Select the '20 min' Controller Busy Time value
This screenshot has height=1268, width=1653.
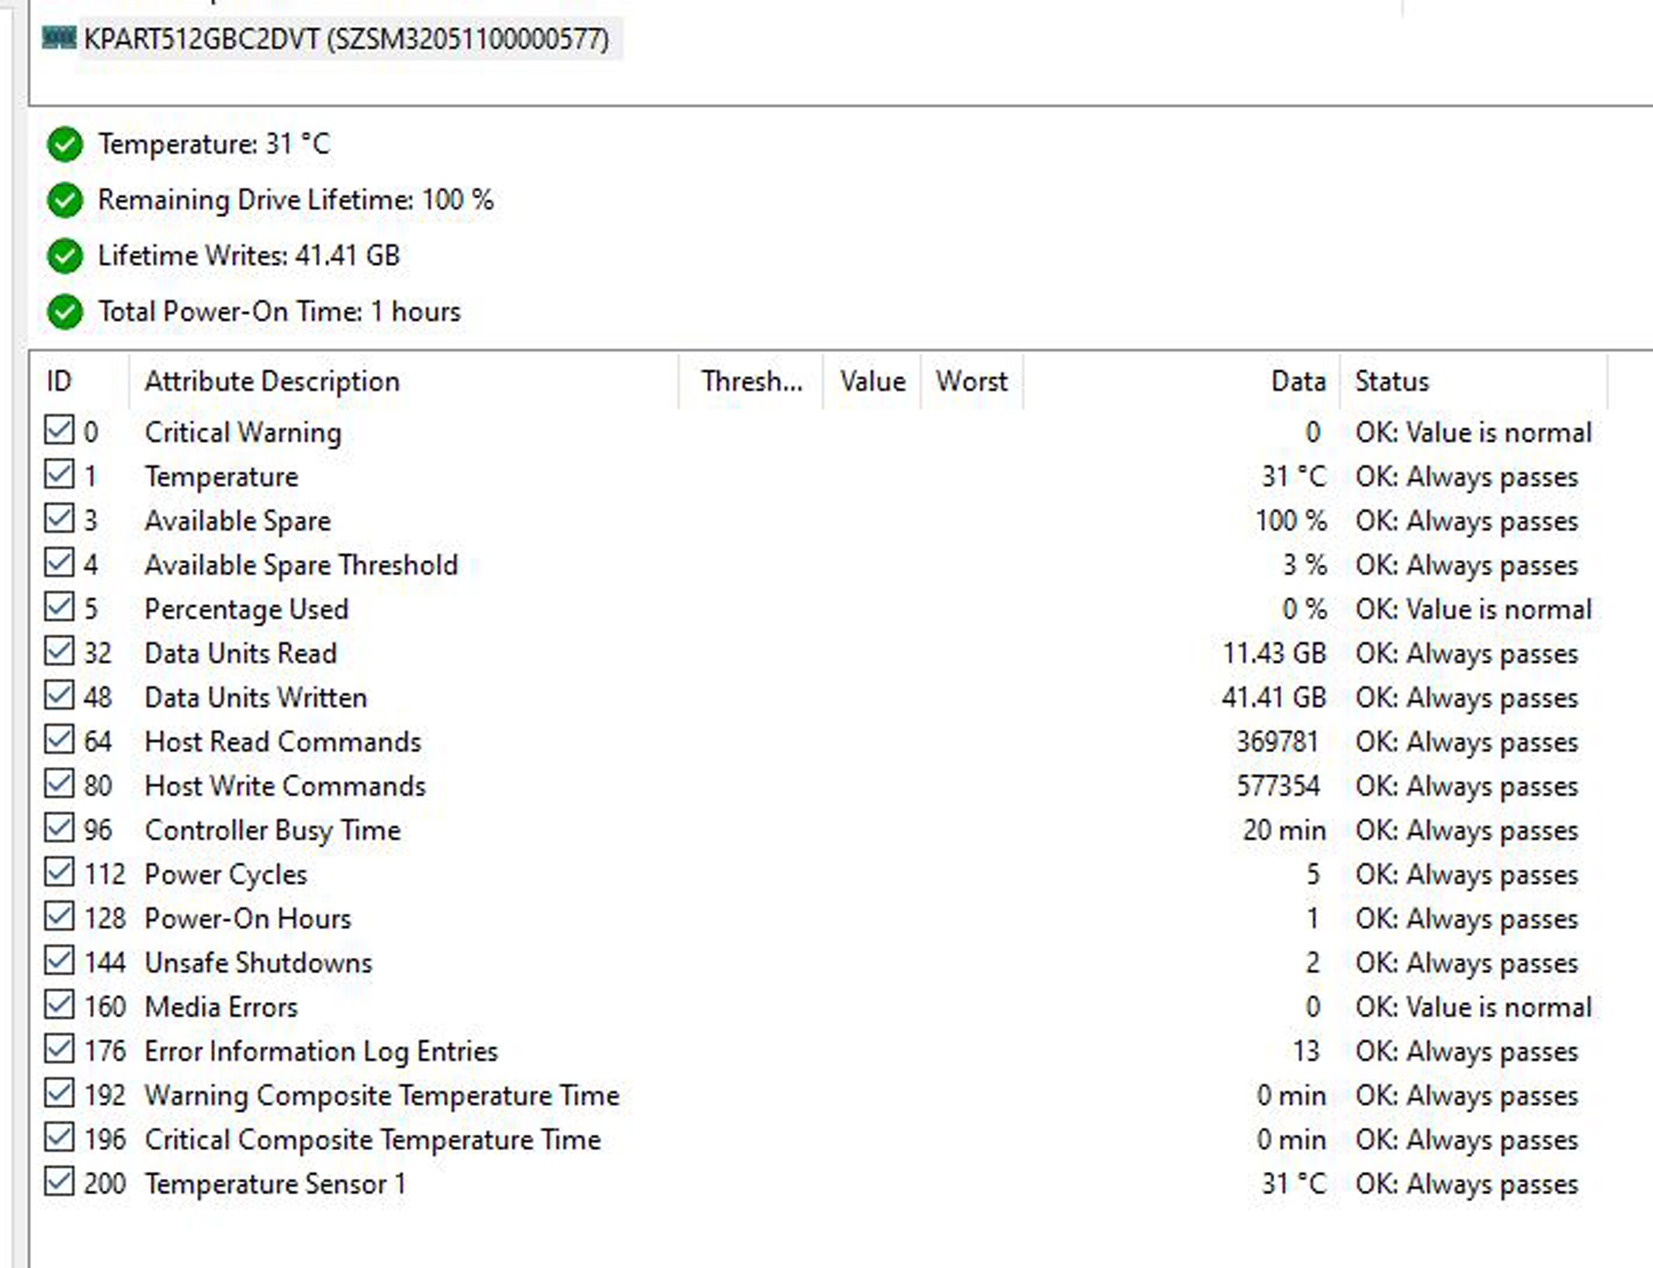click(1285, 830)
